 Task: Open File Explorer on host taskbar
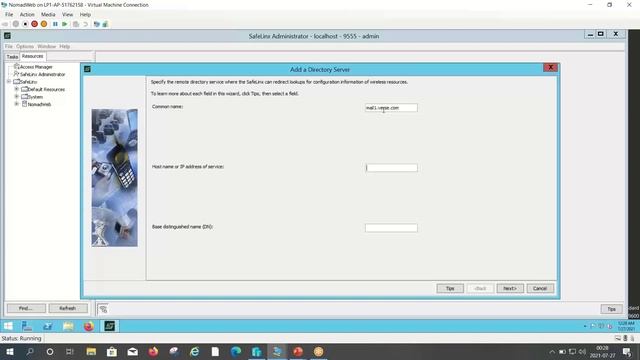pyautogui.click(x=91, y=351)
